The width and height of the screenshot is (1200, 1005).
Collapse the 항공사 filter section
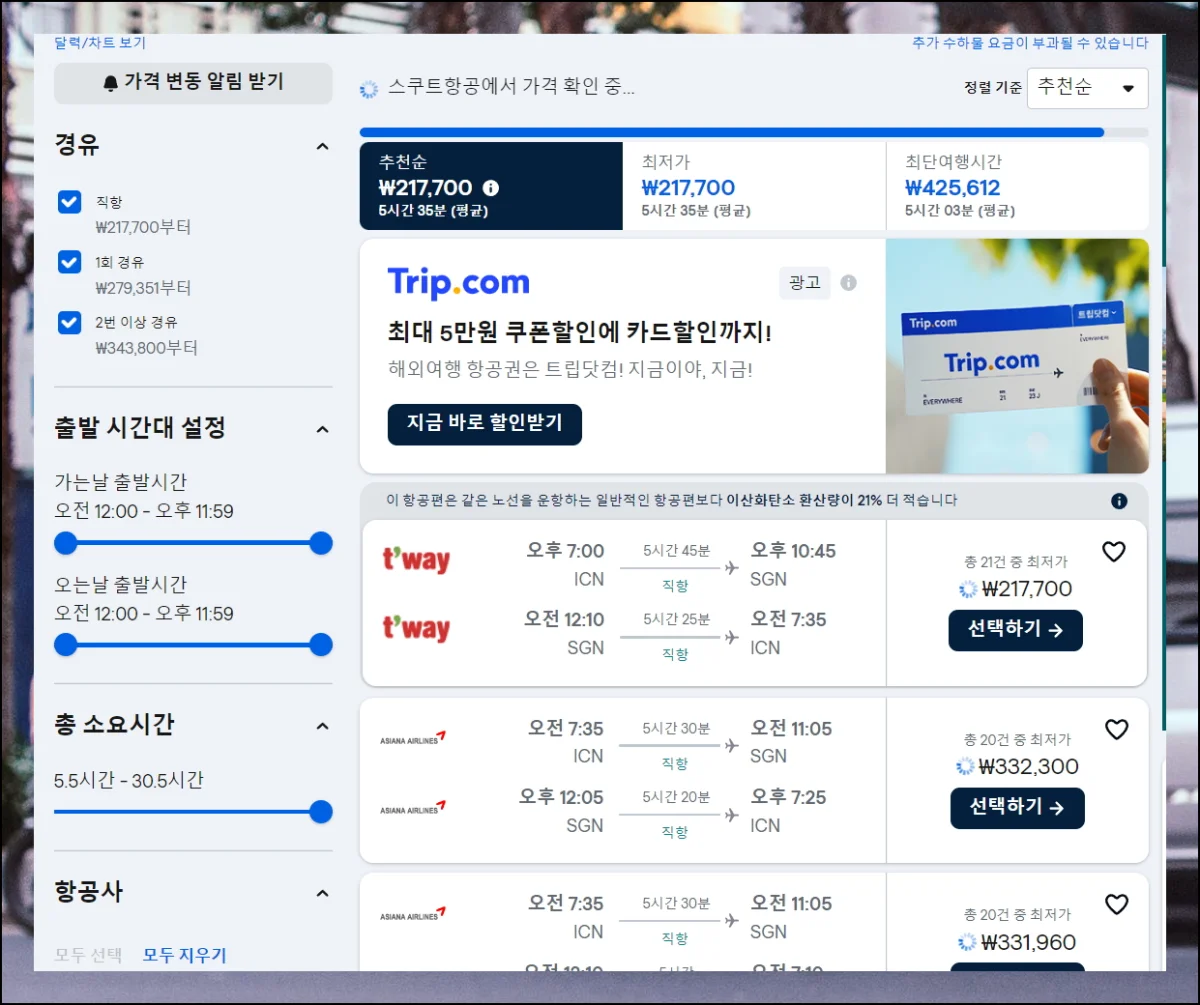322,893
